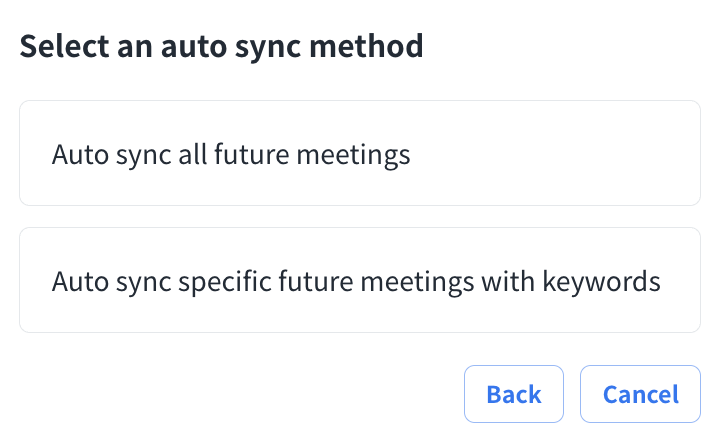Screen dimensions: 722x440
Task: Return using the blue Back link button
Action: tap(513, 394)
